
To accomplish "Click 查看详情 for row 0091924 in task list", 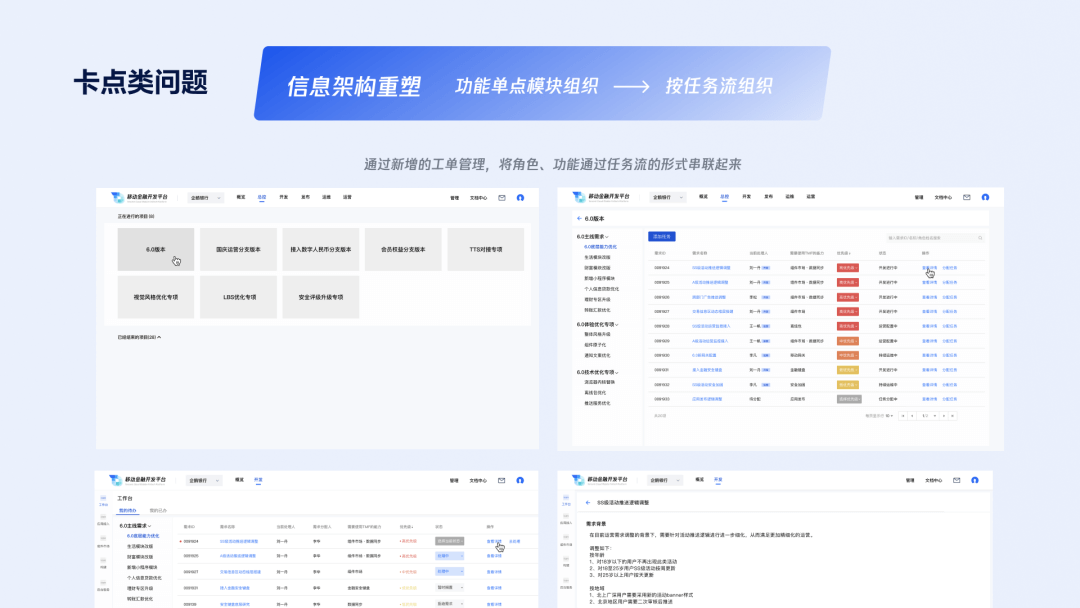I will pyautogui.click(x=929, y=268).
